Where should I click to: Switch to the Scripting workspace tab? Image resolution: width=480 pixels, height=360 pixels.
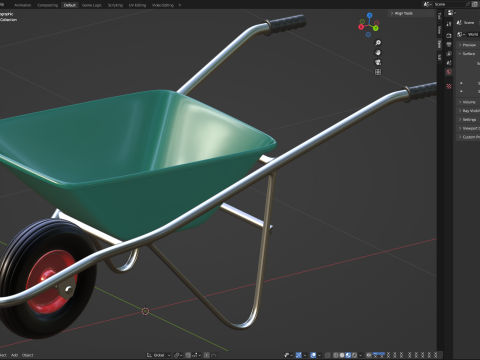[x=115, y=5]
